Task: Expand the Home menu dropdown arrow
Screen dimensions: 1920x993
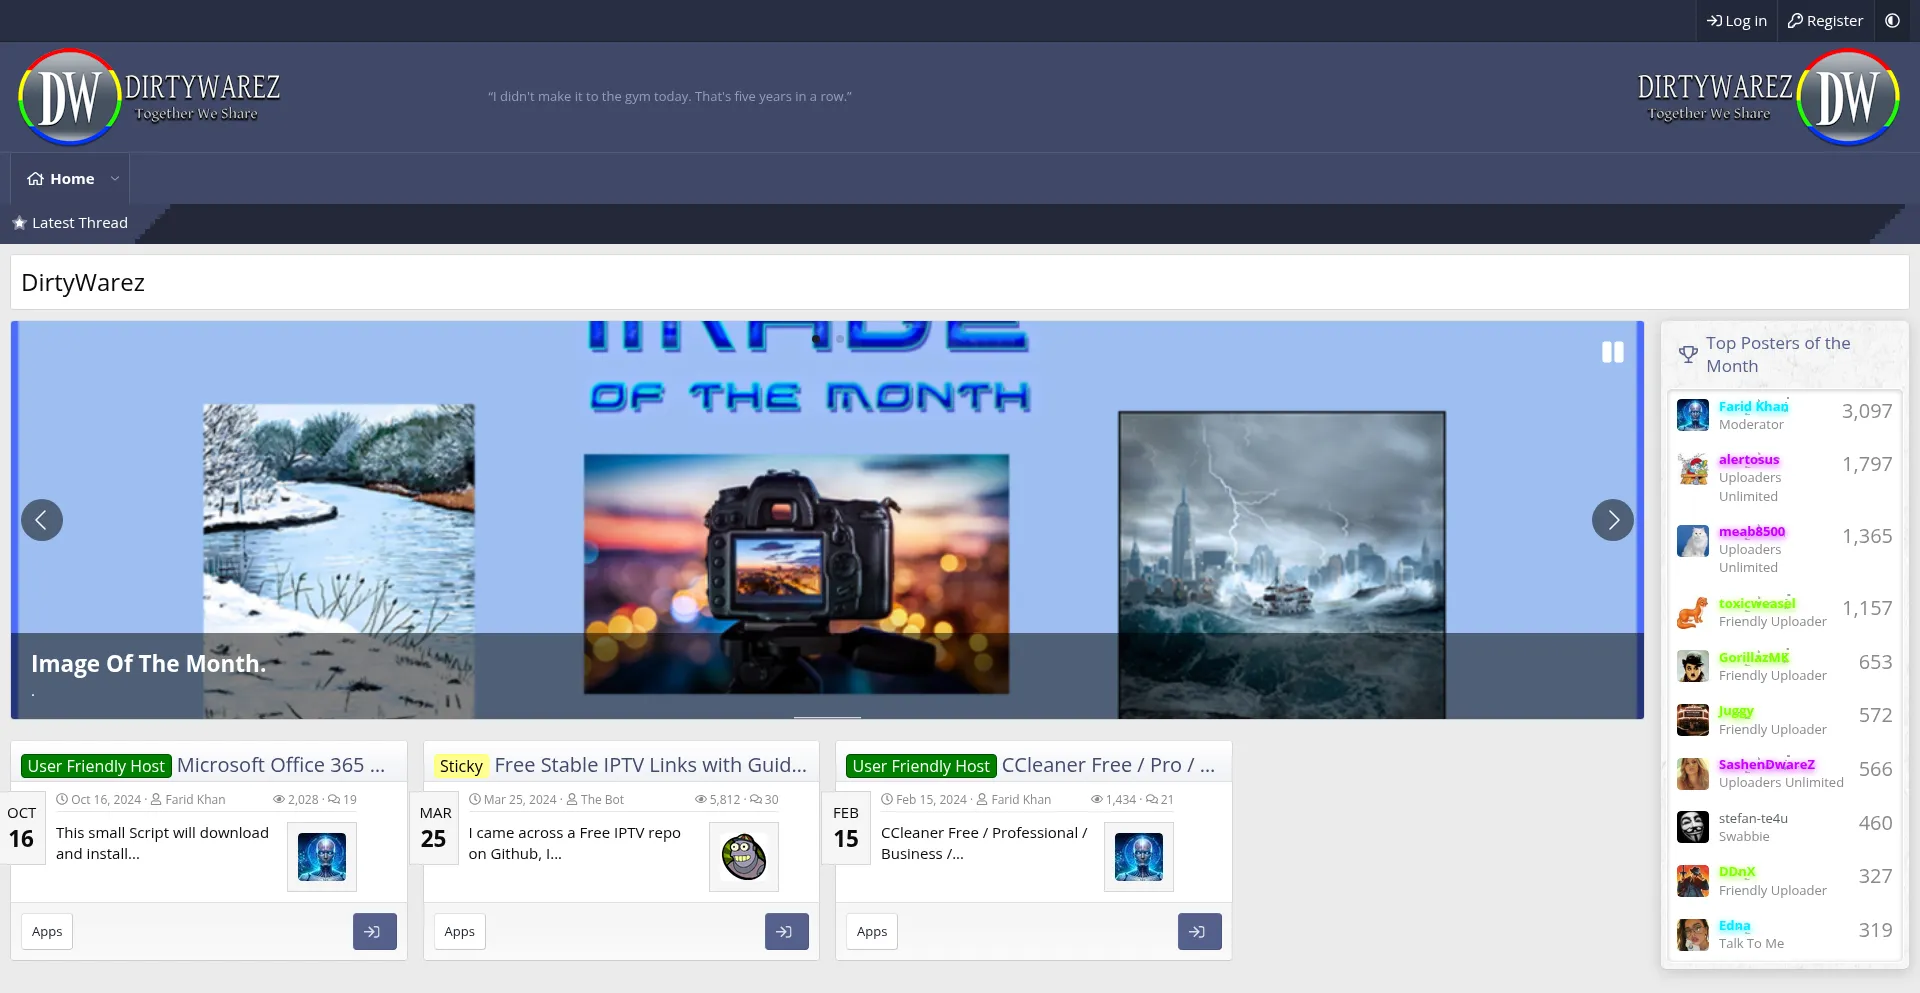Action: click(x=115, y=179)
